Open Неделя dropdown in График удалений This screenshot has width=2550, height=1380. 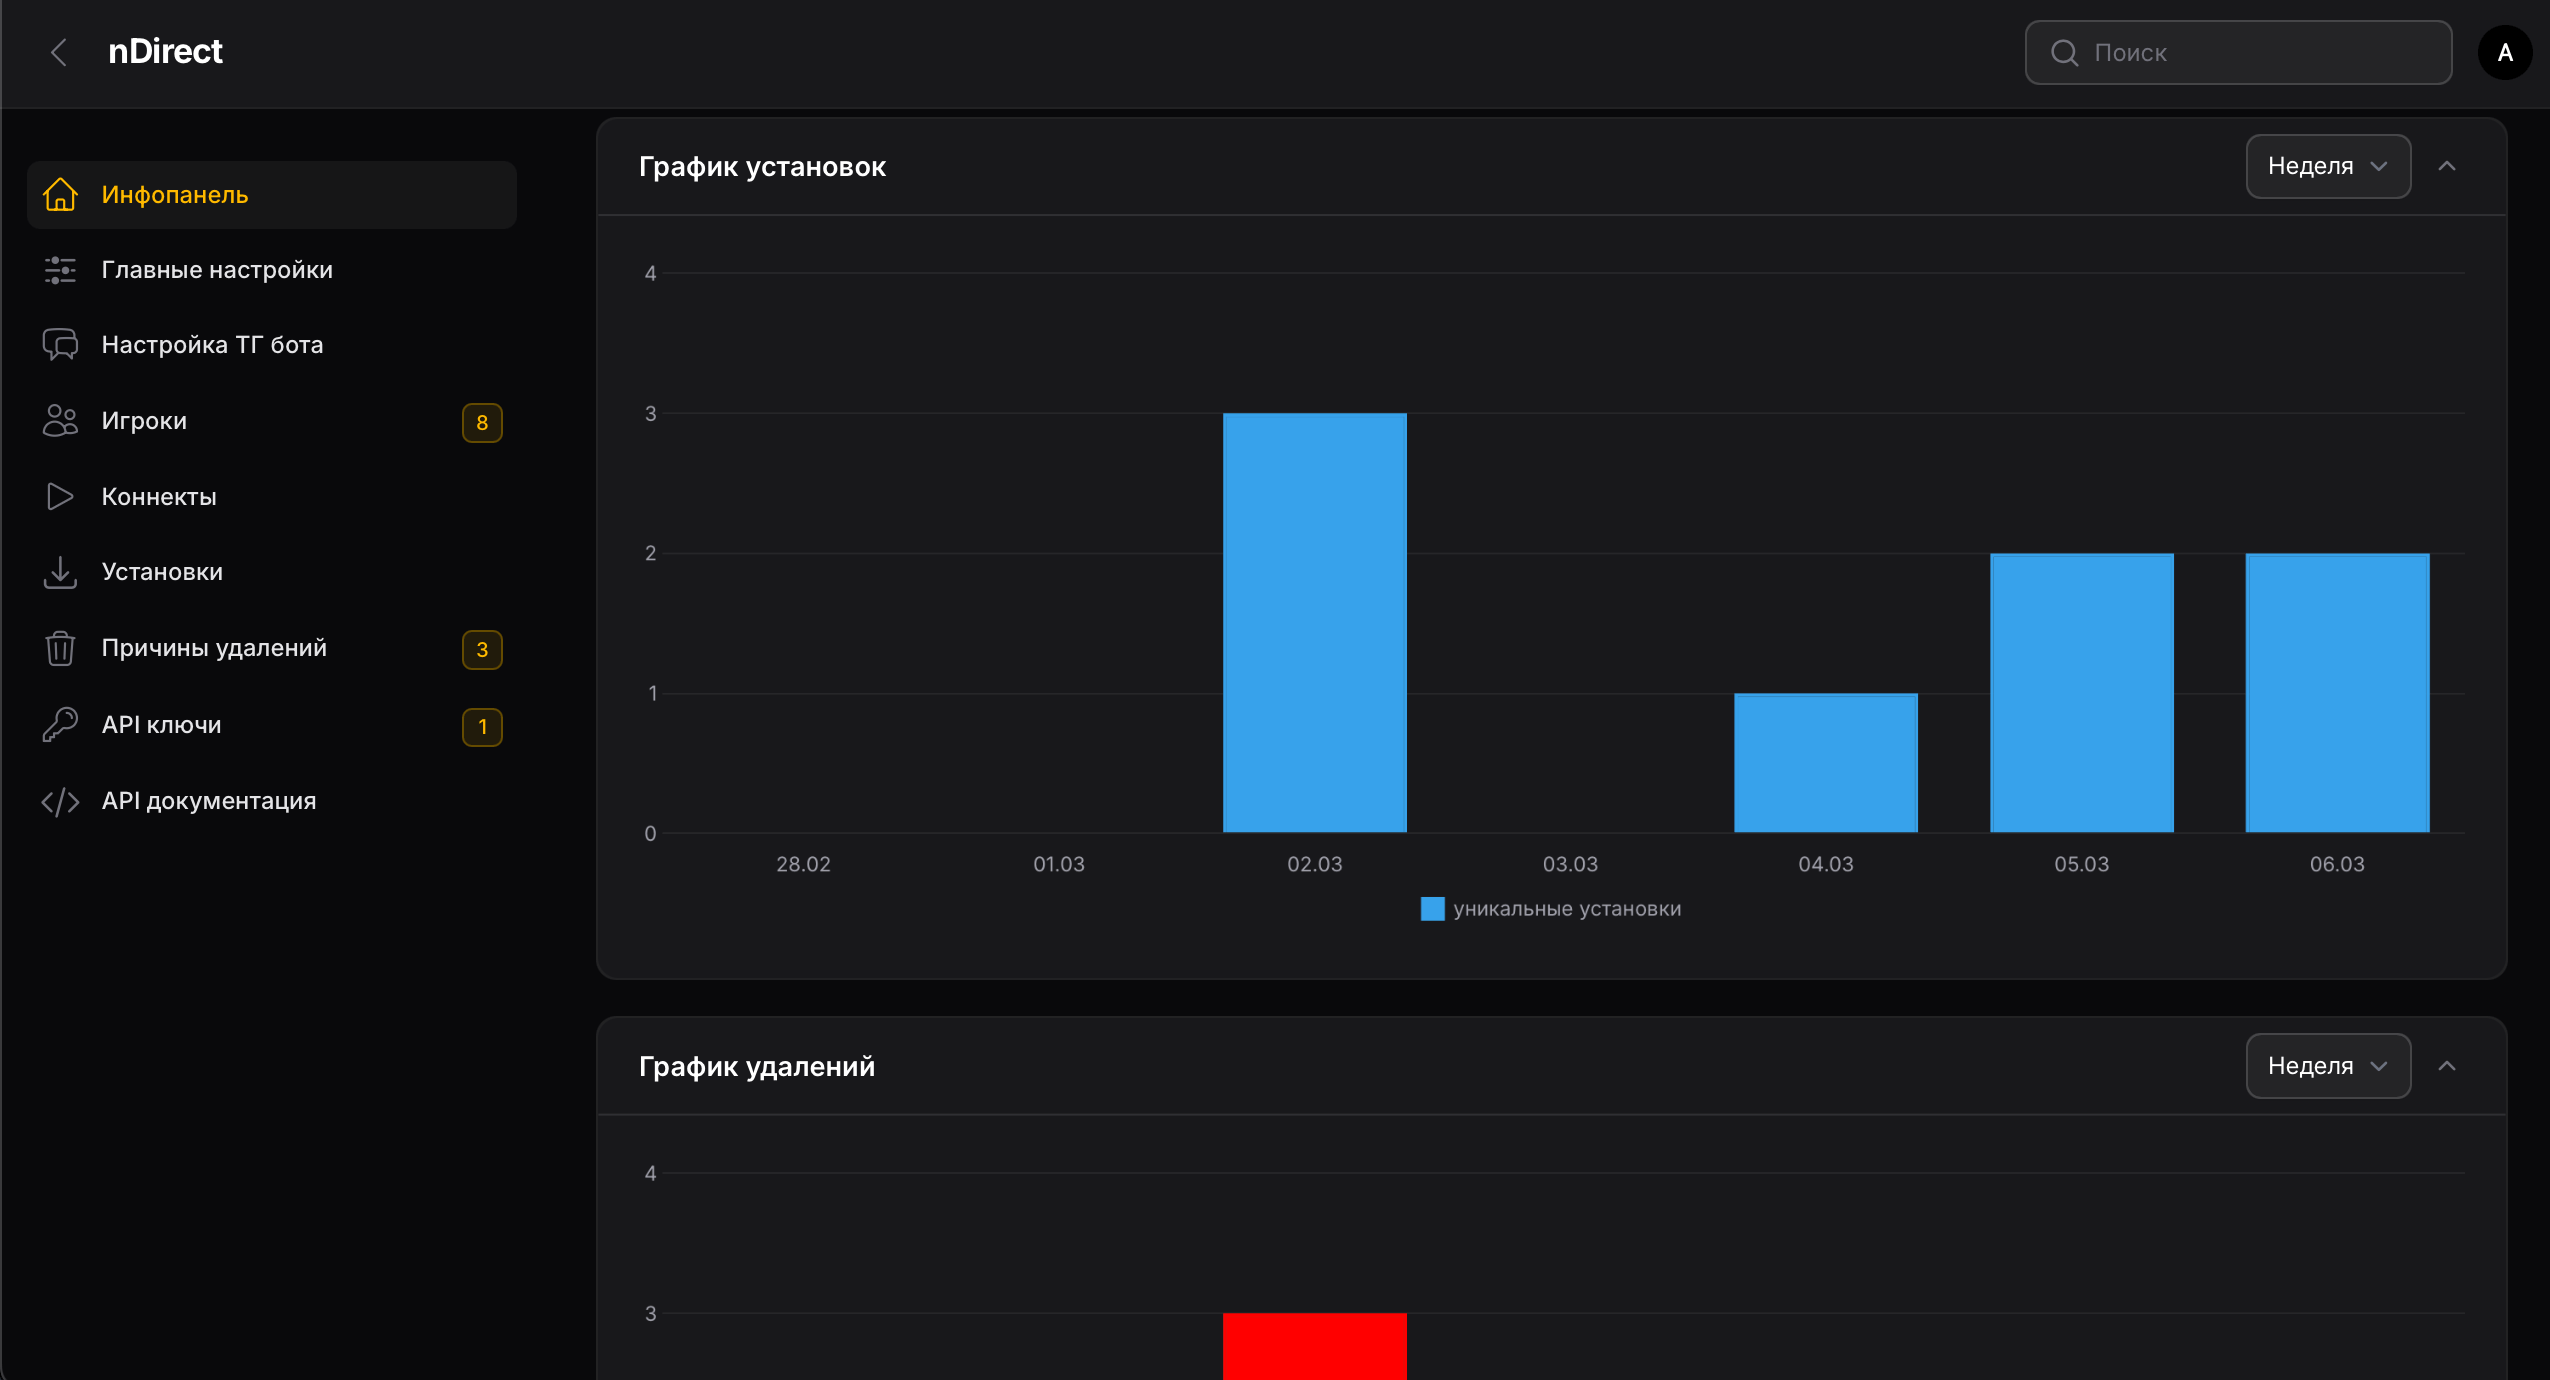[2327, 1066]
